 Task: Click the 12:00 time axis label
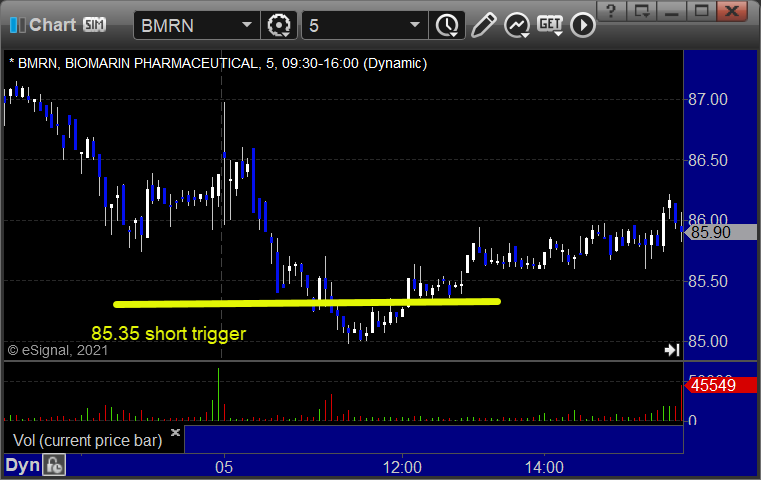click(402, 467)
